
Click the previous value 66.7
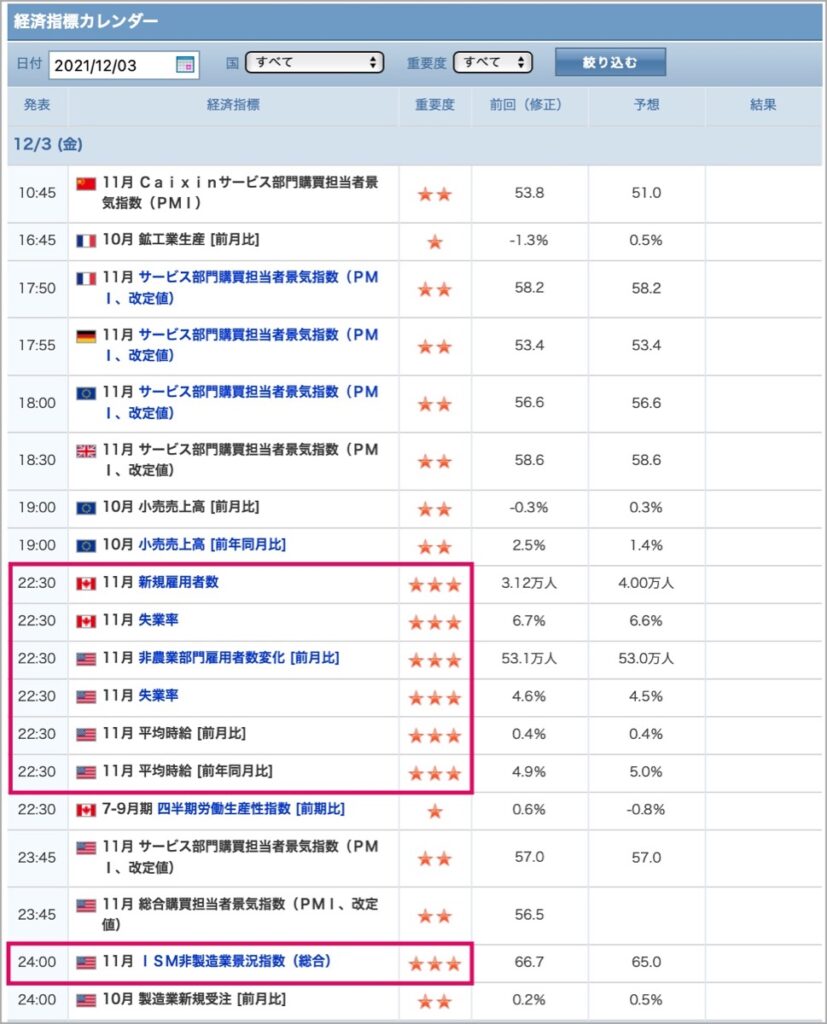click(x=529, y=962)
